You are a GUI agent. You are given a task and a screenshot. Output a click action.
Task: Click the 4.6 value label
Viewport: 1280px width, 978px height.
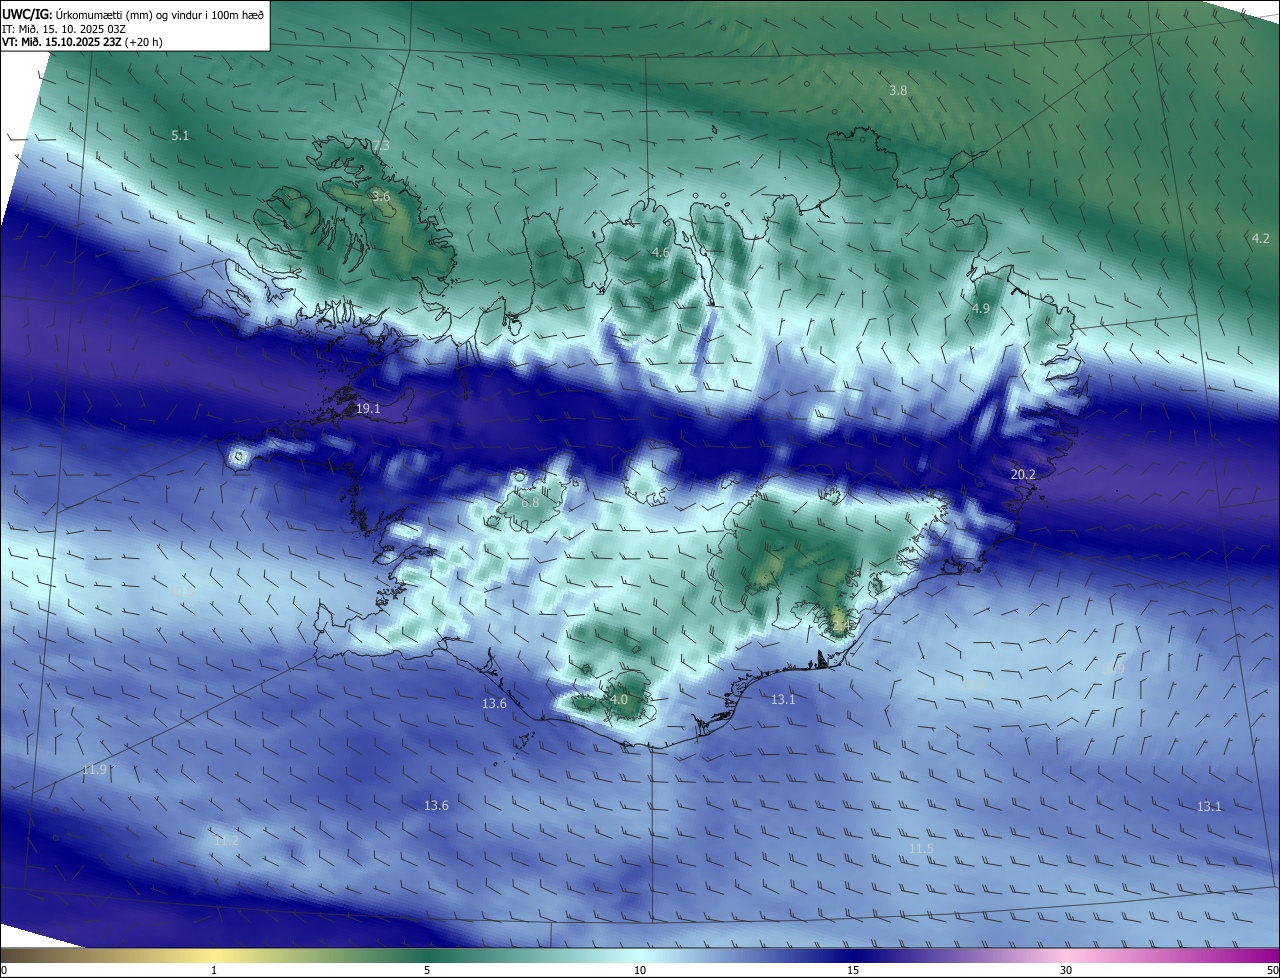[660, 253]
